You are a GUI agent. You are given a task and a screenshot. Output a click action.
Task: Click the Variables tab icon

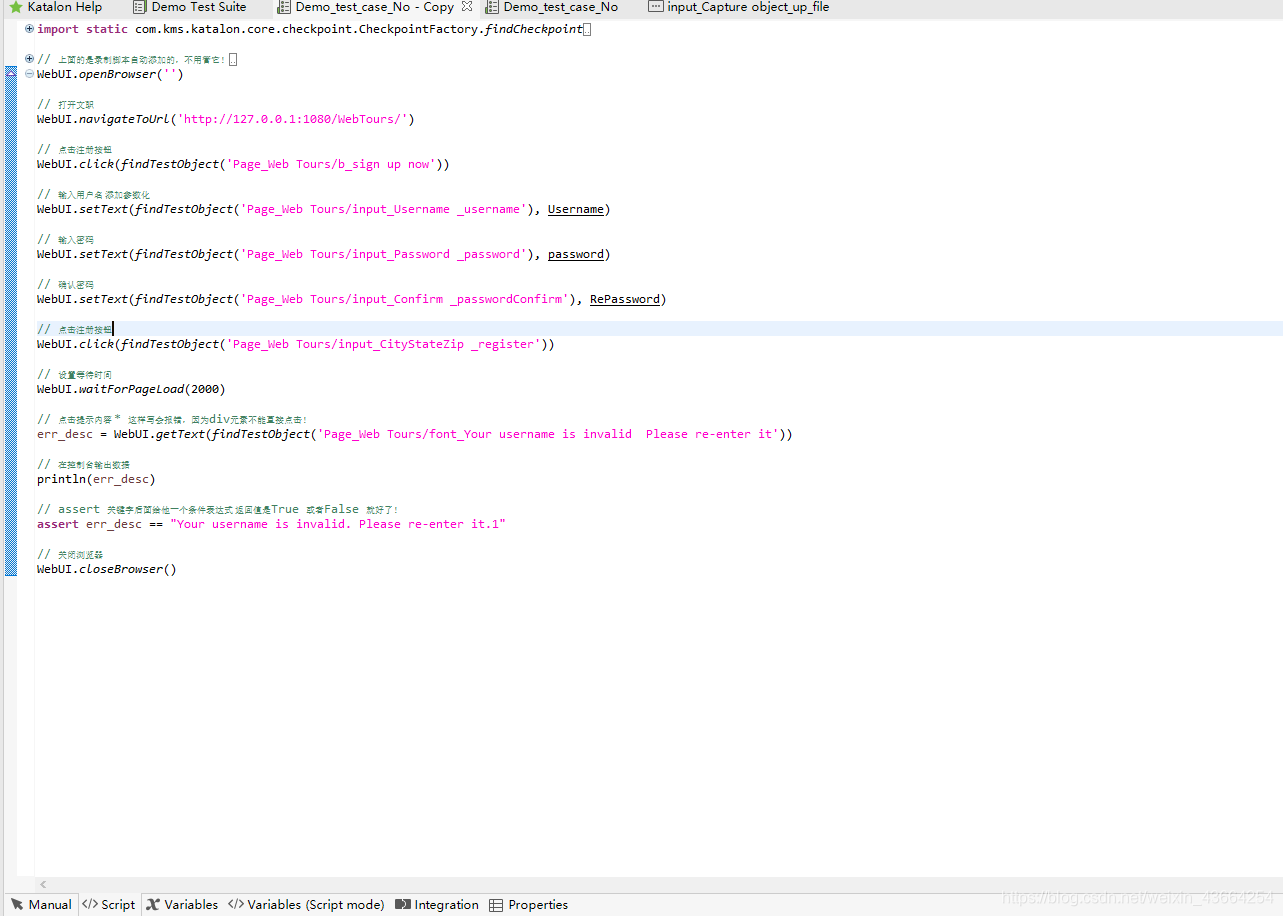point(153,905)
